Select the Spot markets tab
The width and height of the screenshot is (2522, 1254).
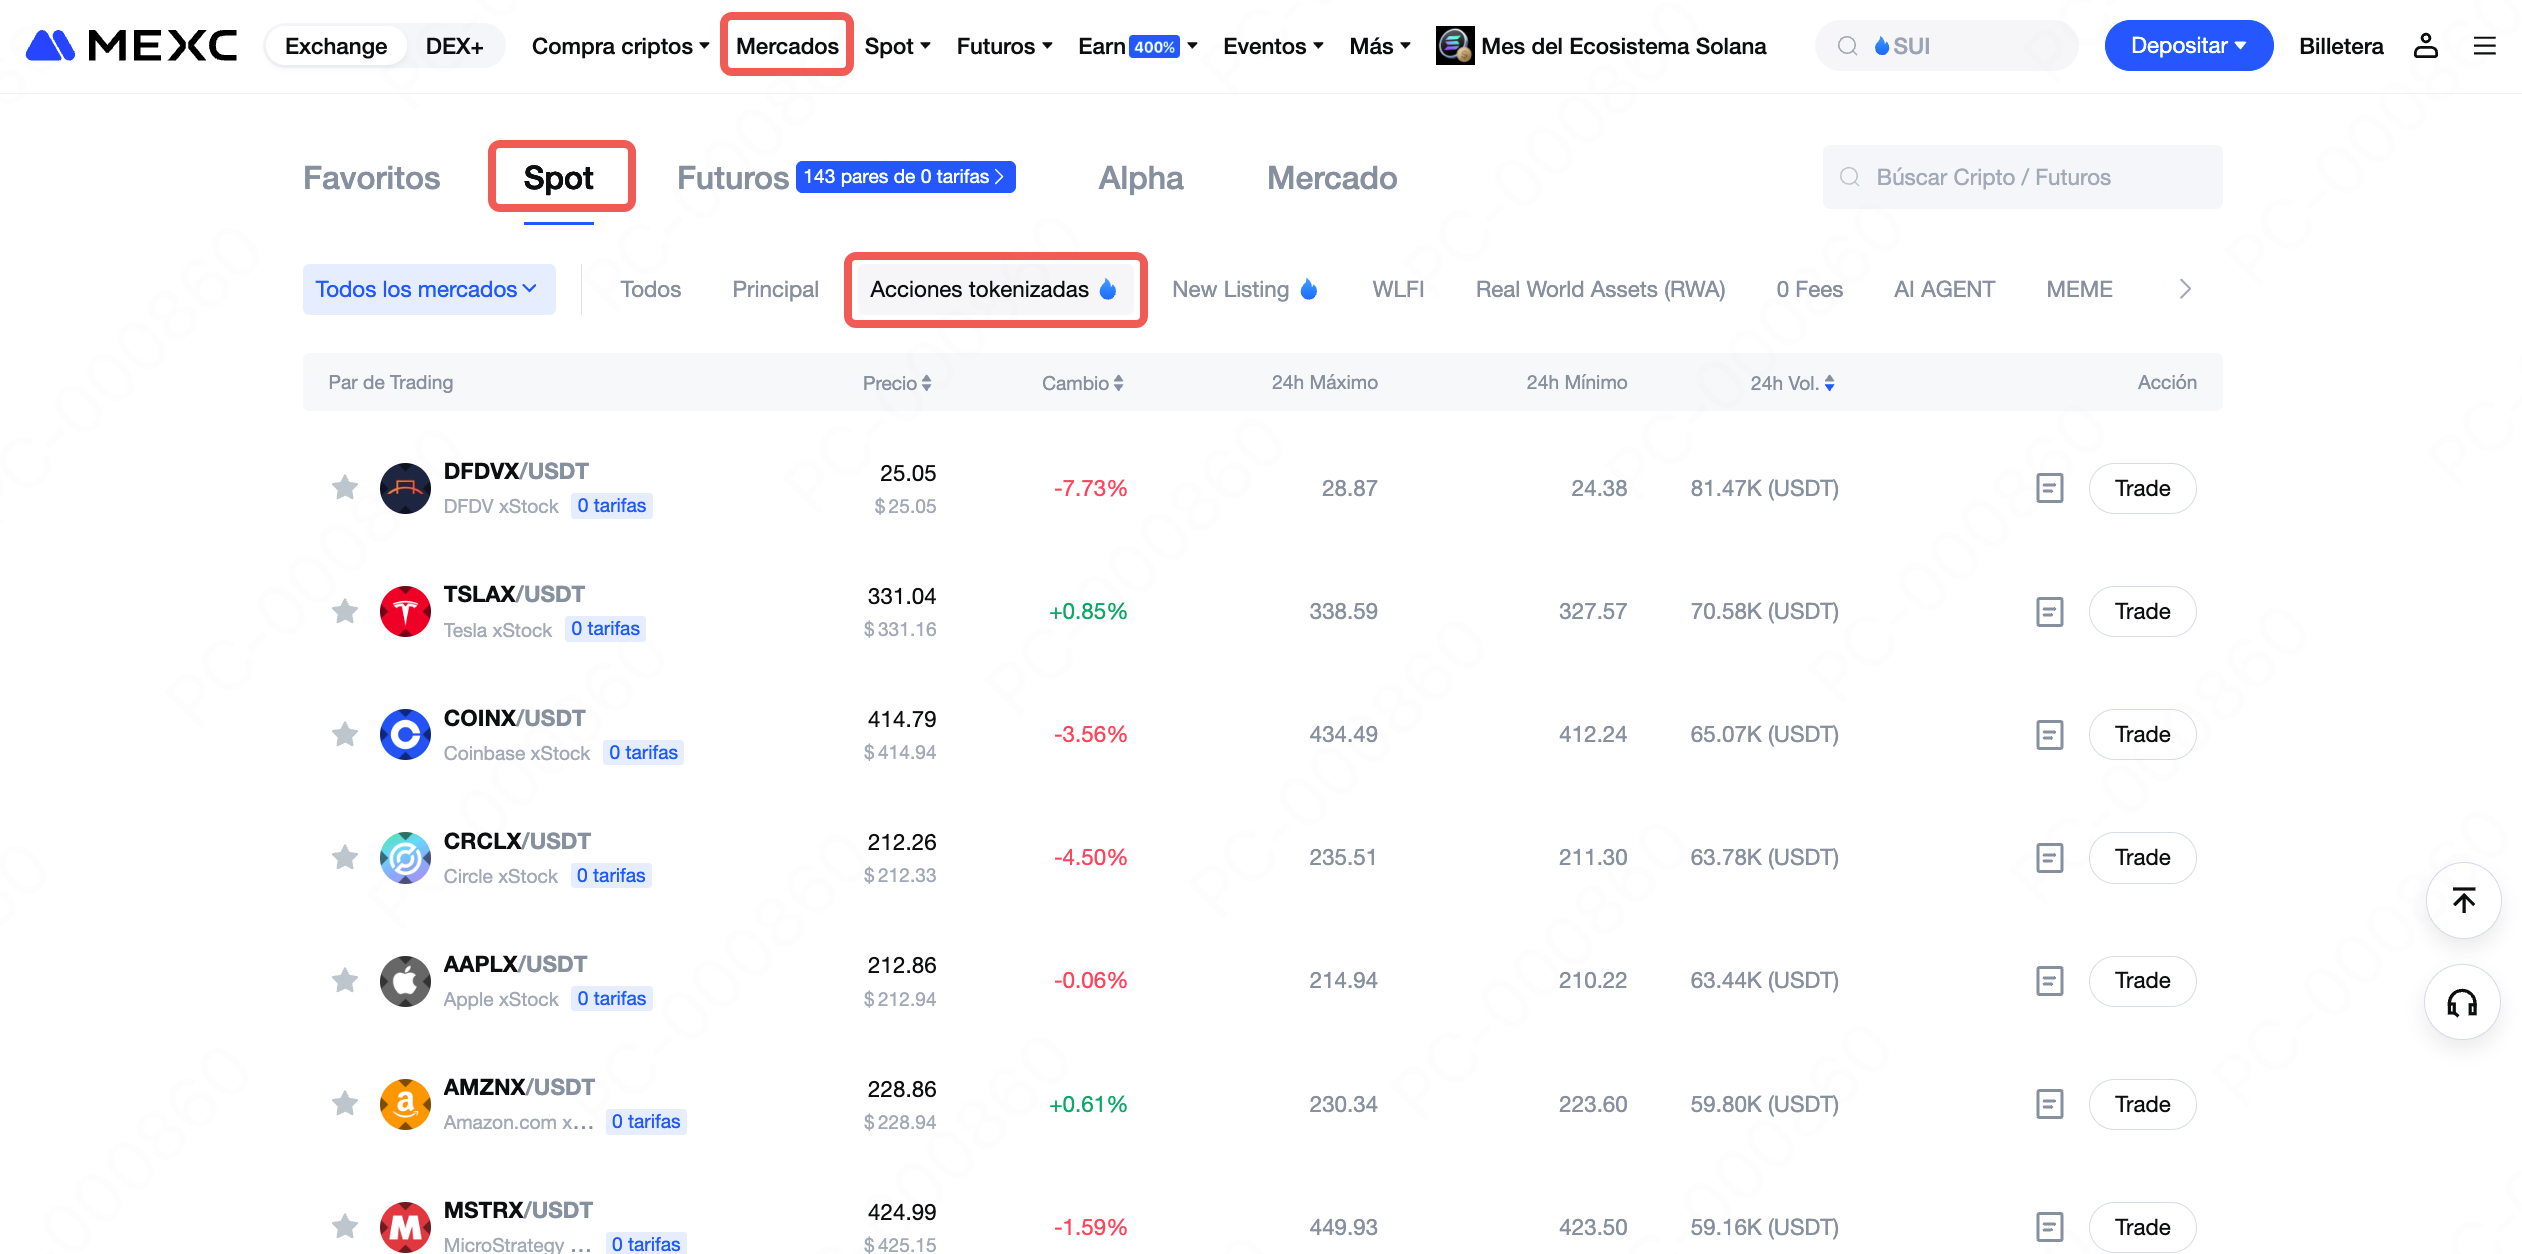pyautogui.click(x=558, y=178)
